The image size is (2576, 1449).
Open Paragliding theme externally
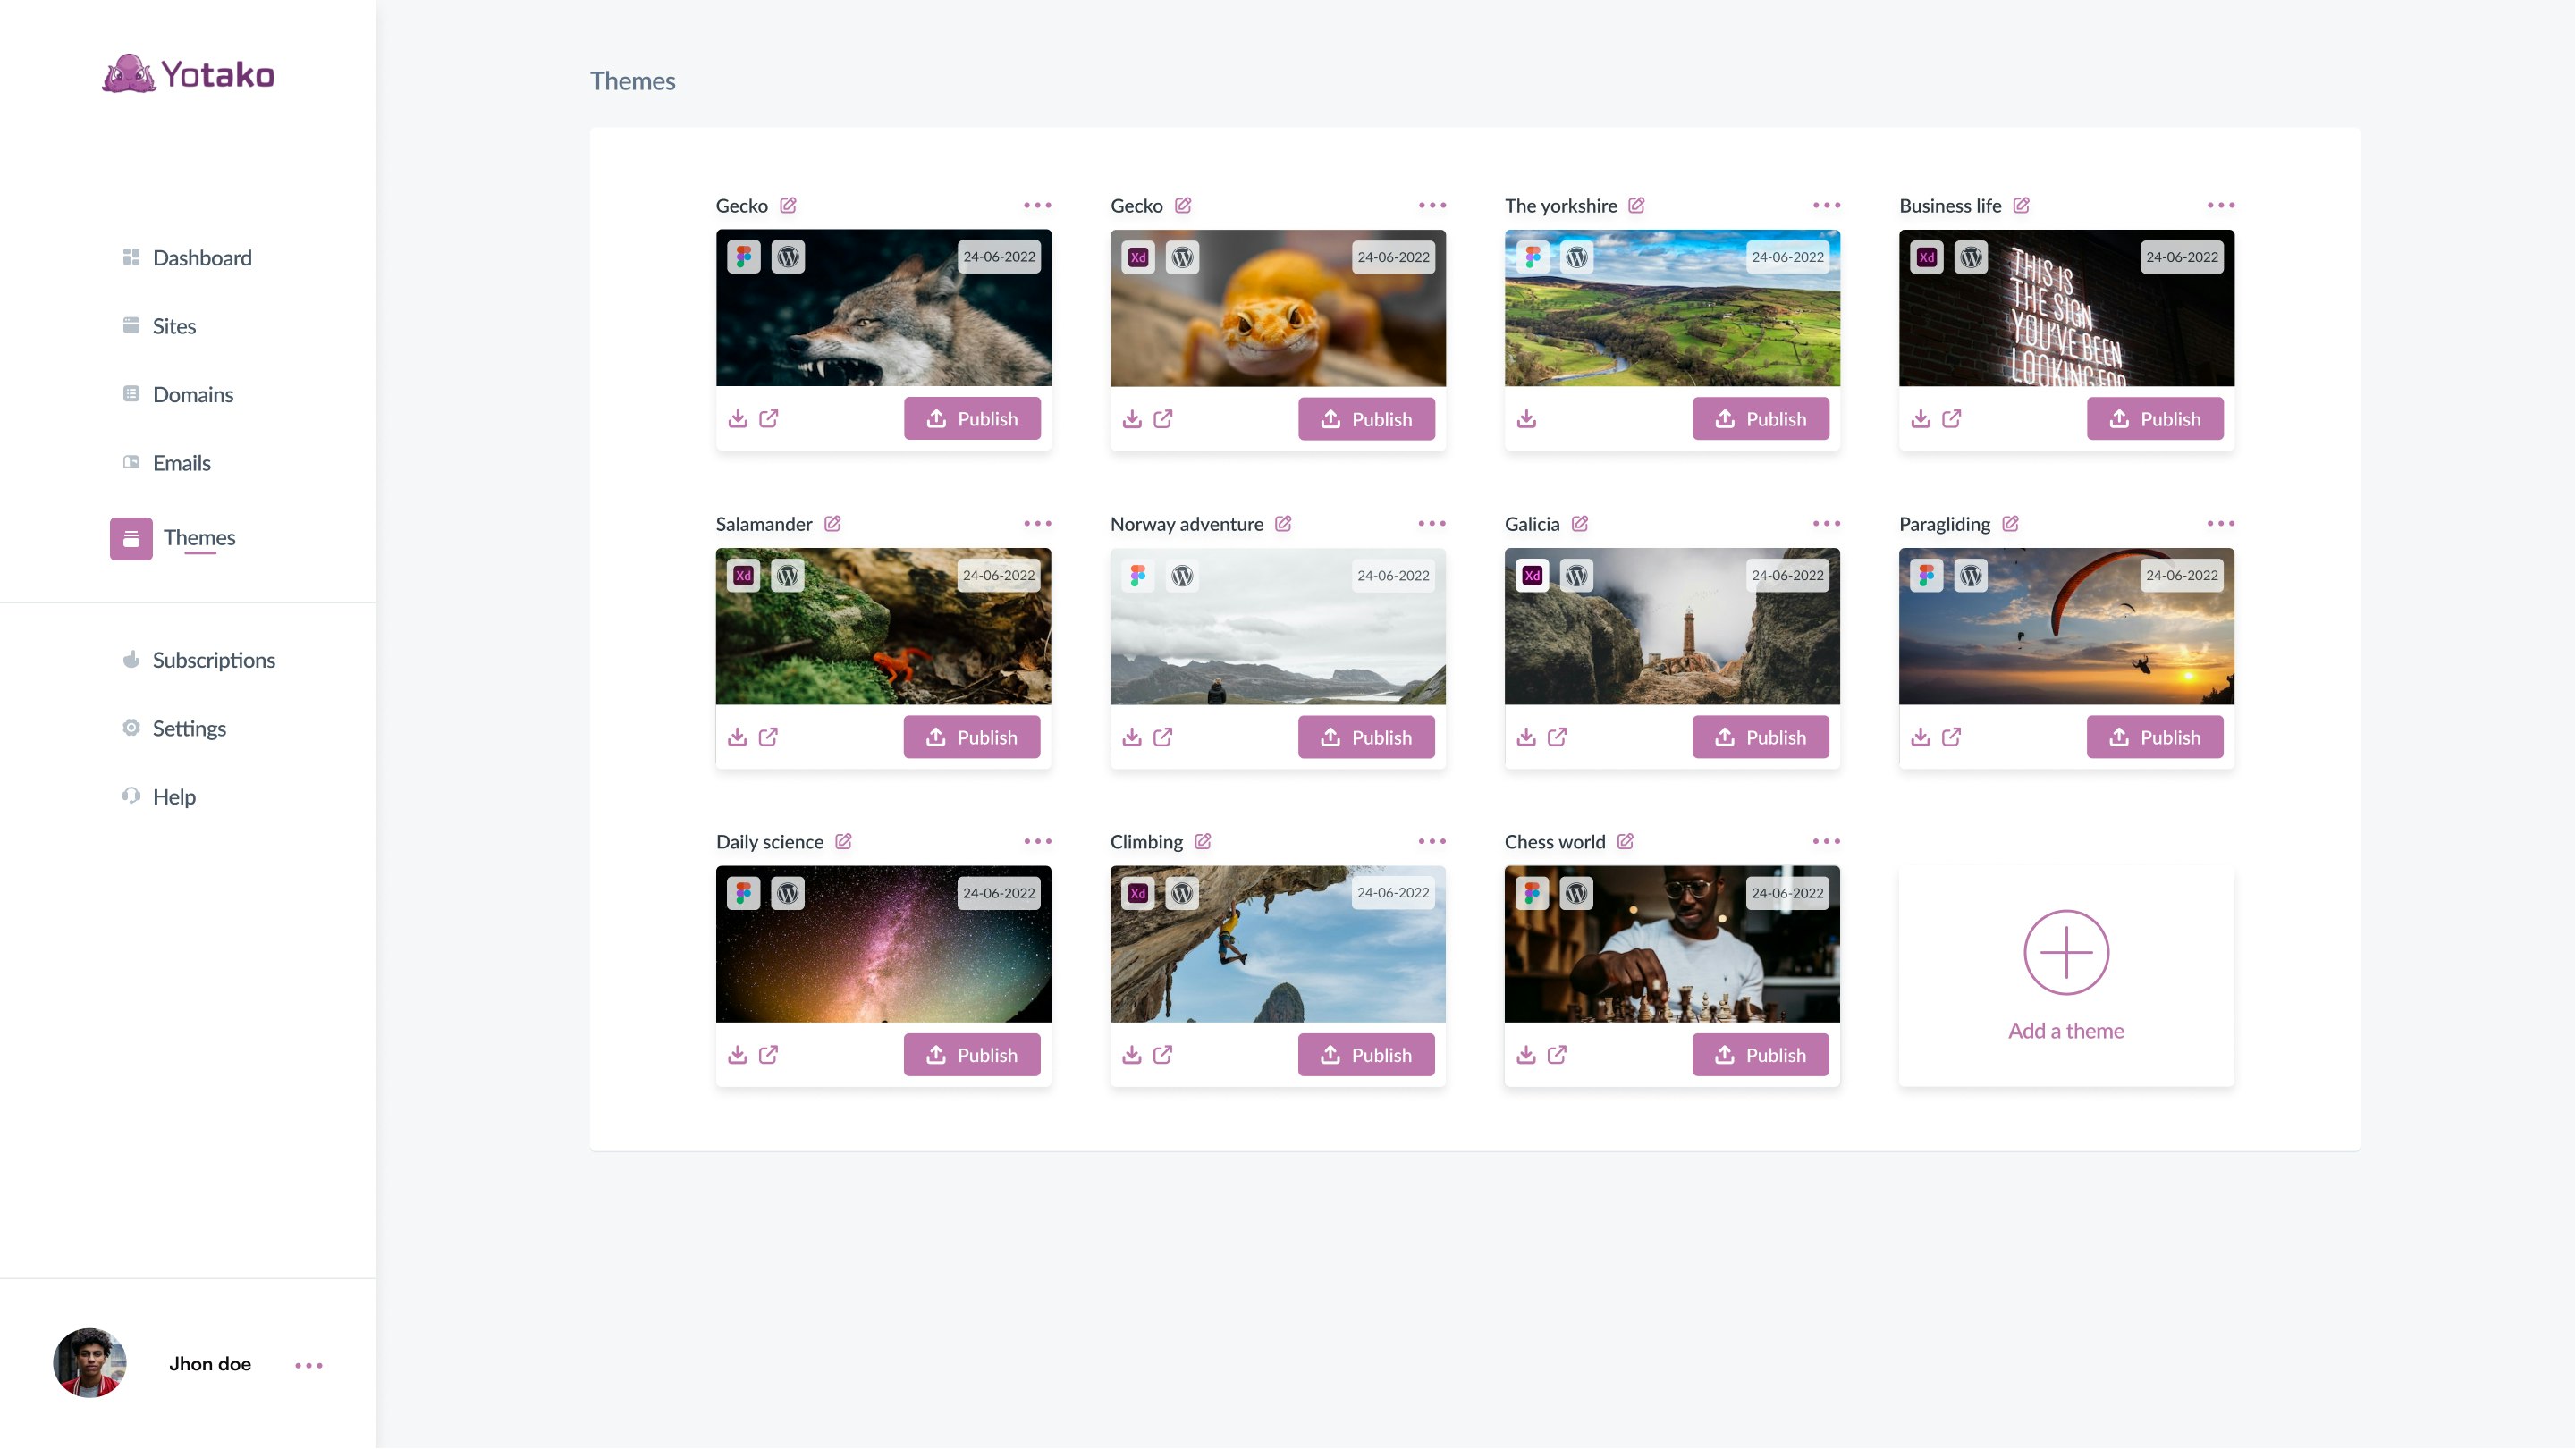(1952, 737)
